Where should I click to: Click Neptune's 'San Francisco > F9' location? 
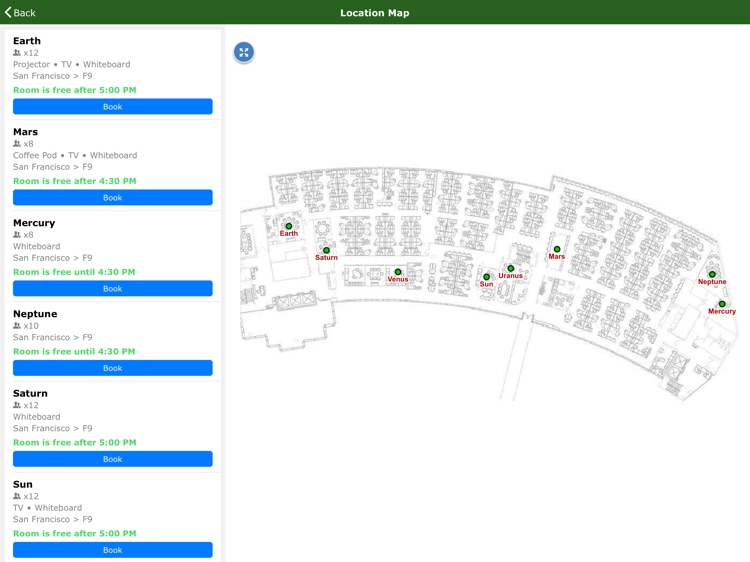click(53, 337)
